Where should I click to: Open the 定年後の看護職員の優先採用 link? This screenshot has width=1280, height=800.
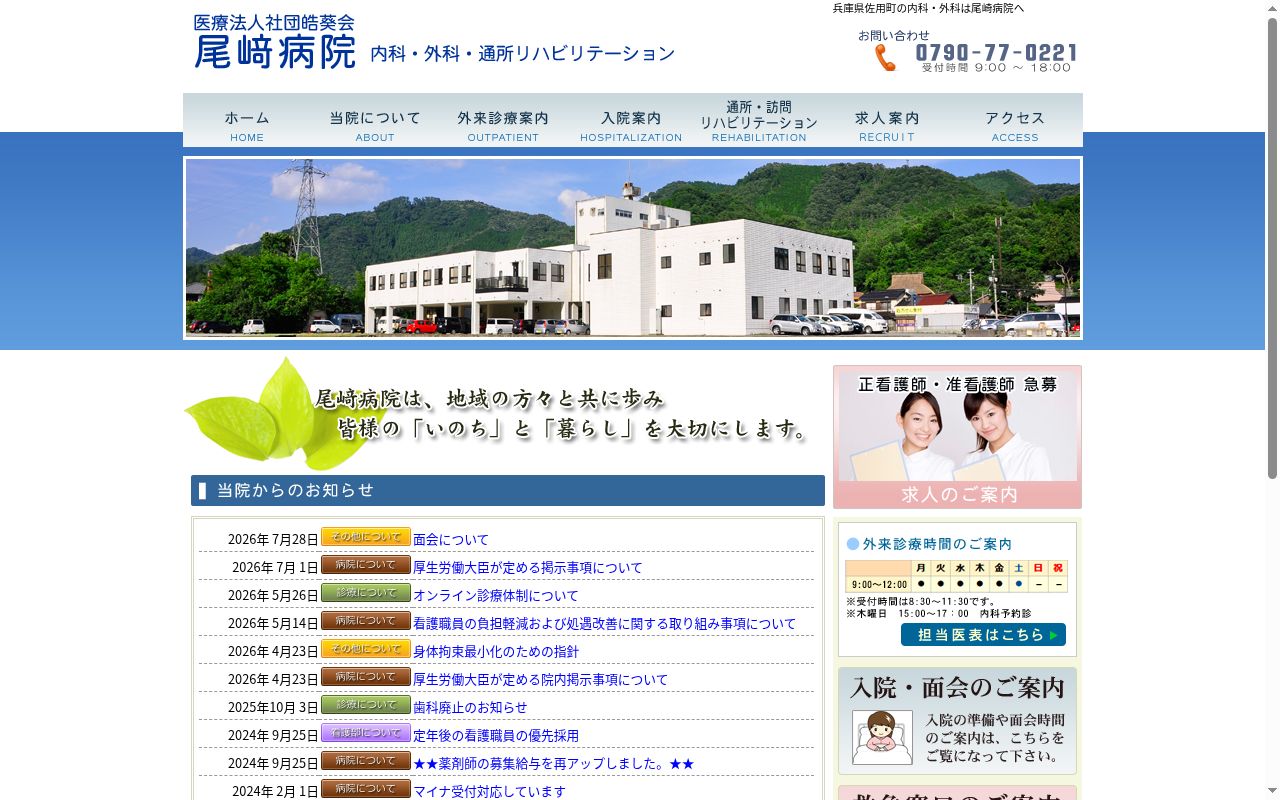496,735
